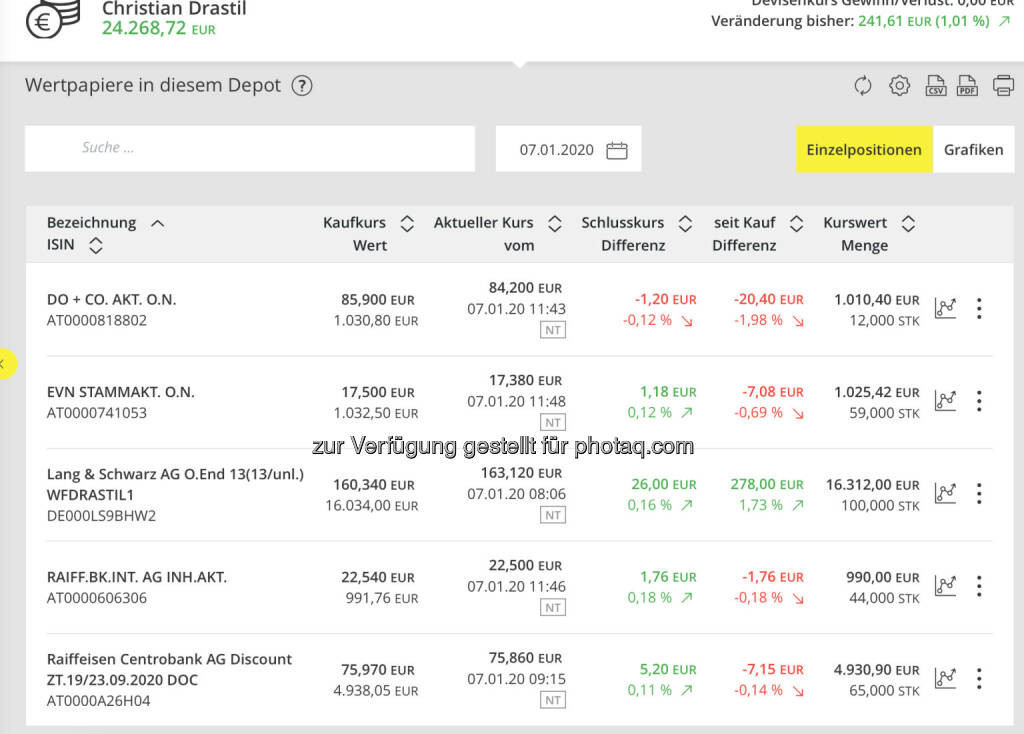This screenshot has width=1024, height=734.
Task: Toggle sort order for seit Kauf column
Action: [796, 223]
